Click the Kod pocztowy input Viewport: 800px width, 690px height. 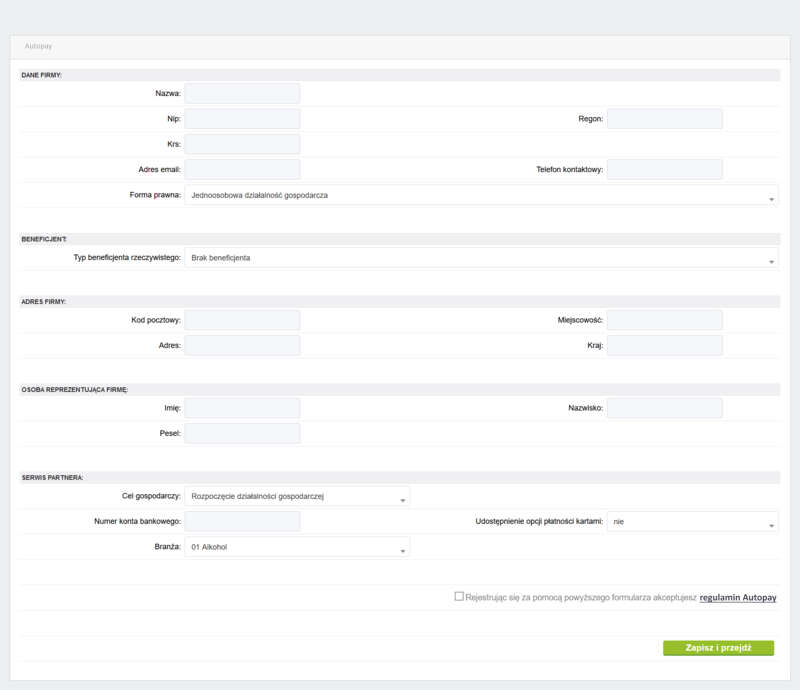pos(242,320)
